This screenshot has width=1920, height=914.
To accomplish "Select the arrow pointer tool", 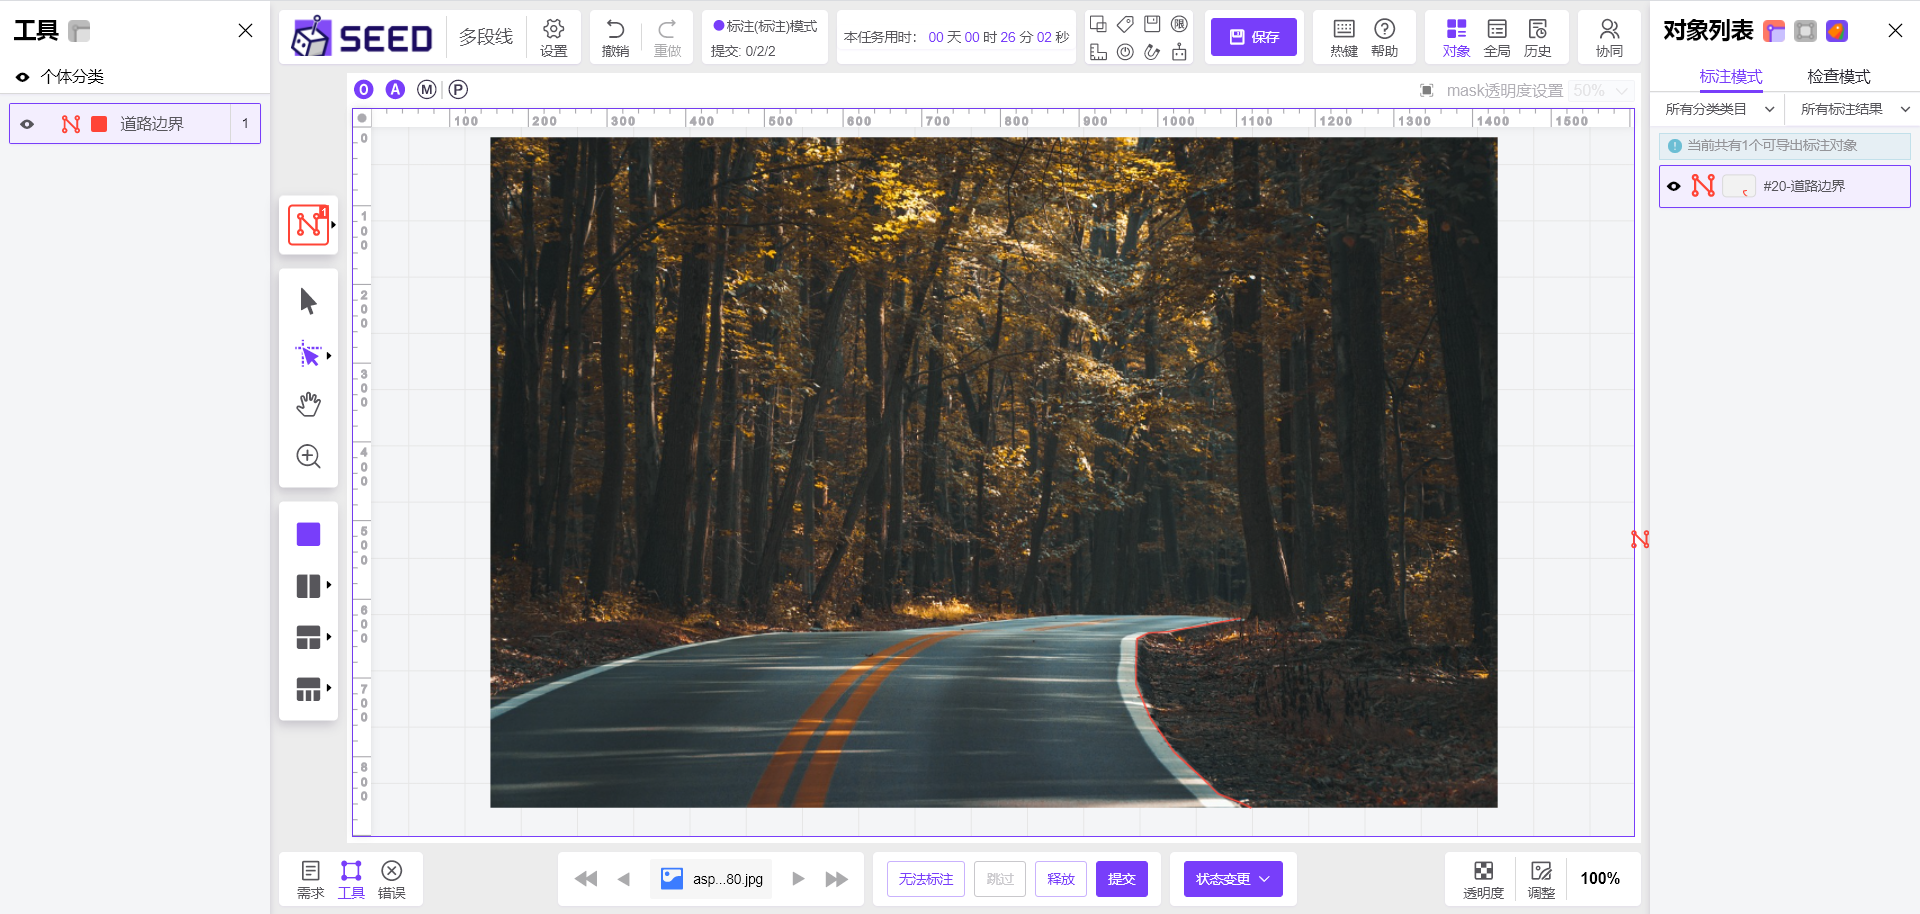I will point(308,301).
